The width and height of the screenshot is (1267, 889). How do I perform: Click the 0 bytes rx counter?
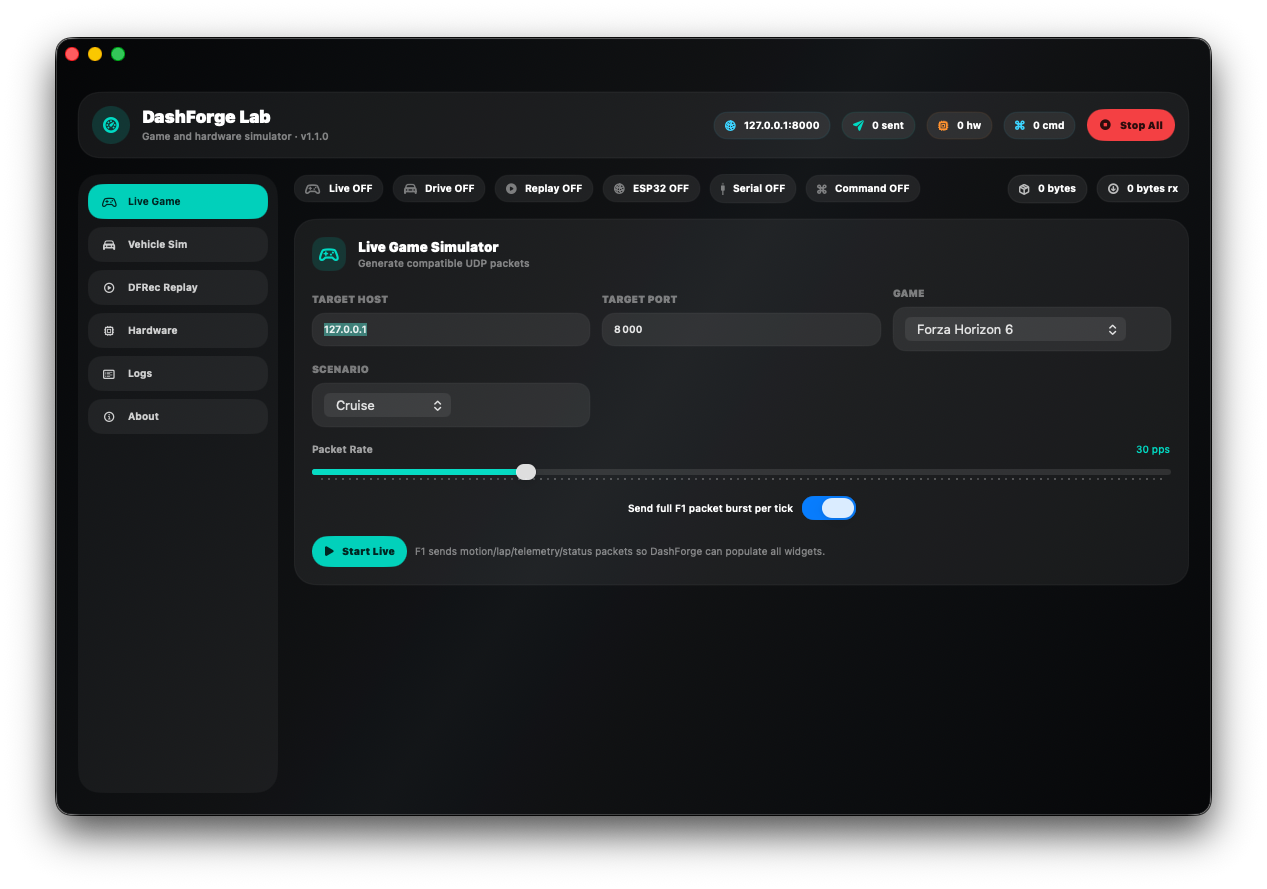pos(1143,188)
